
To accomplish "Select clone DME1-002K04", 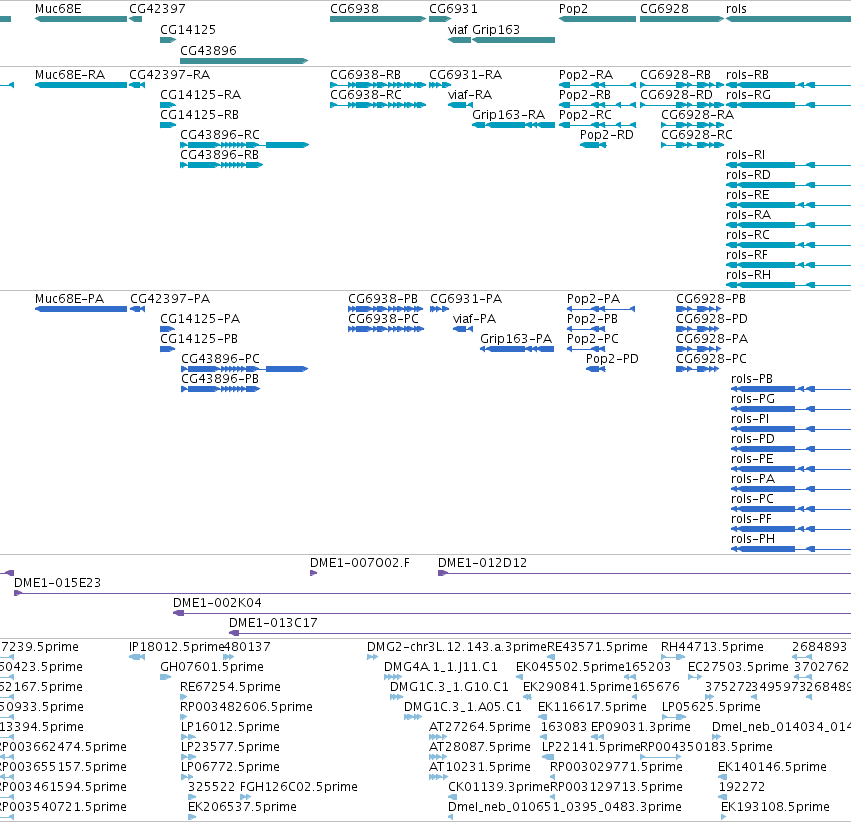I will [x=217, y=603].
